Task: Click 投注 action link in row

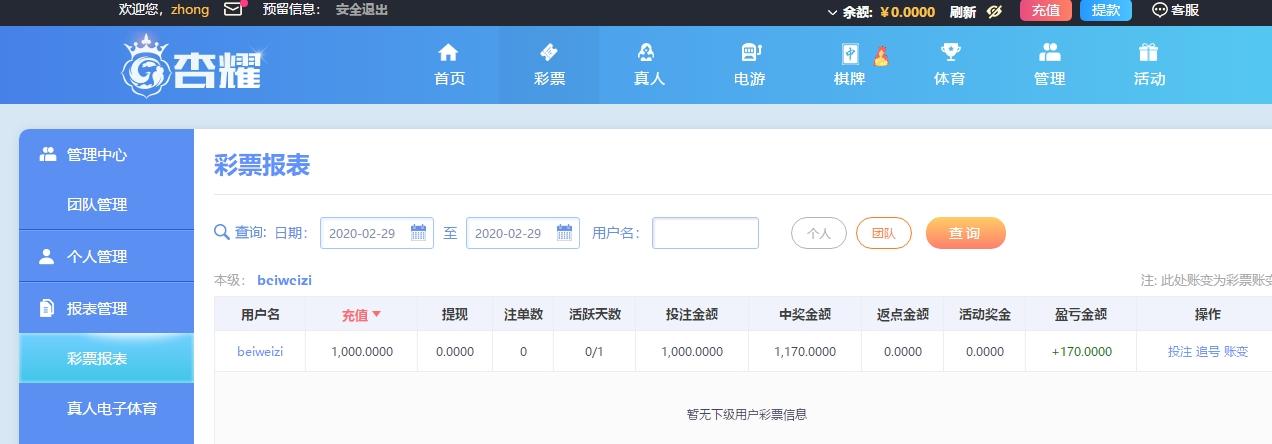Action: [1180, 352]
